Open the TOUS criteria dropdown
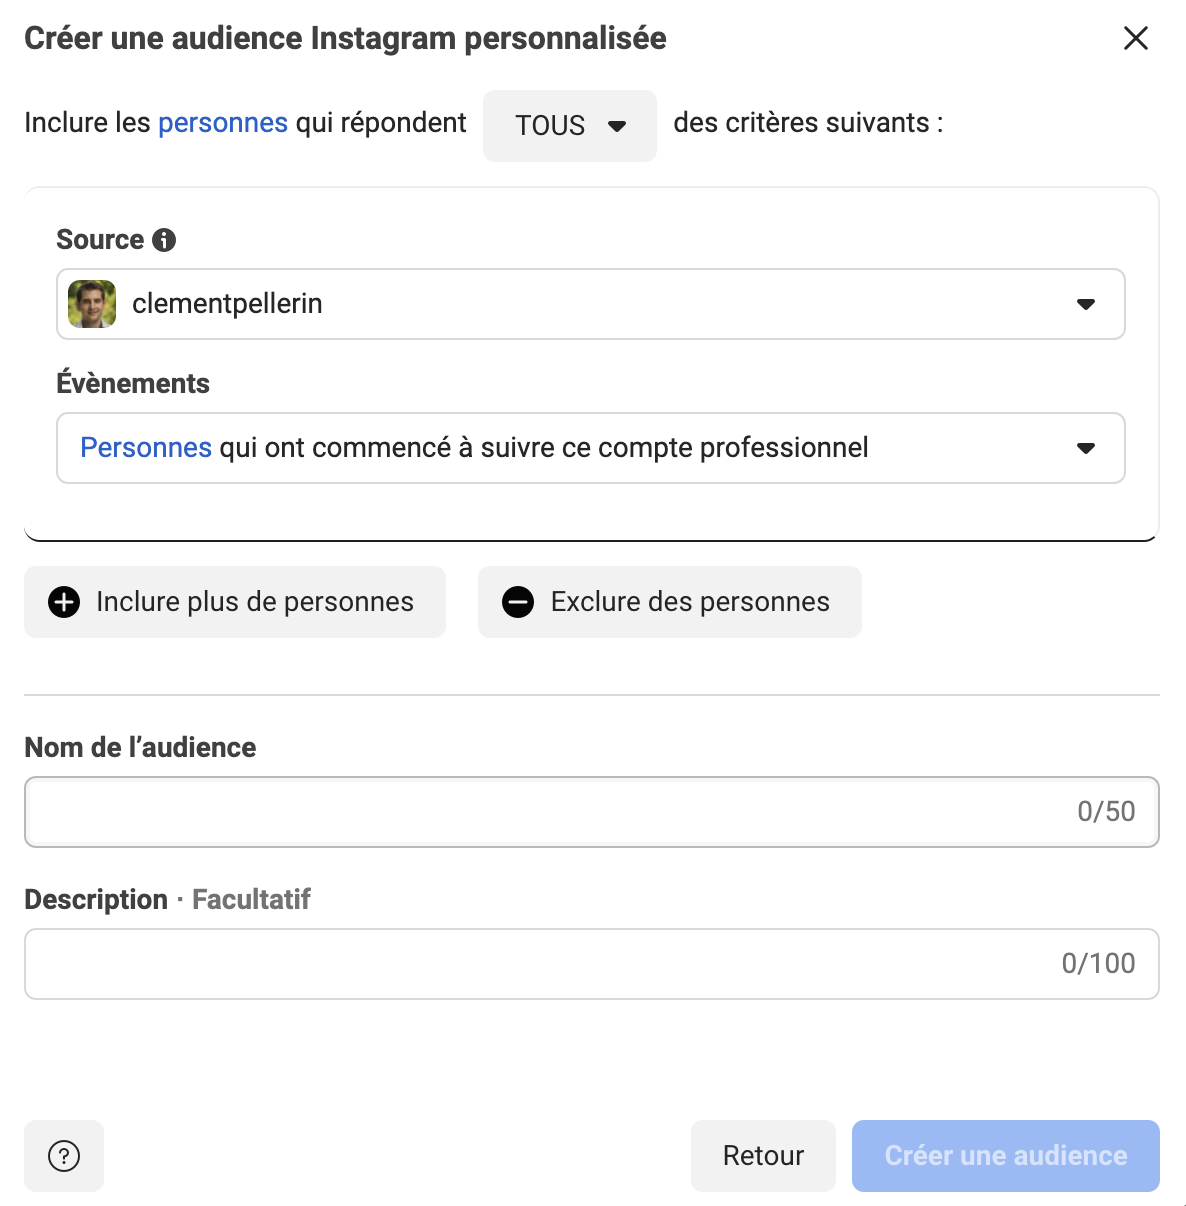 tap(568, 126)
